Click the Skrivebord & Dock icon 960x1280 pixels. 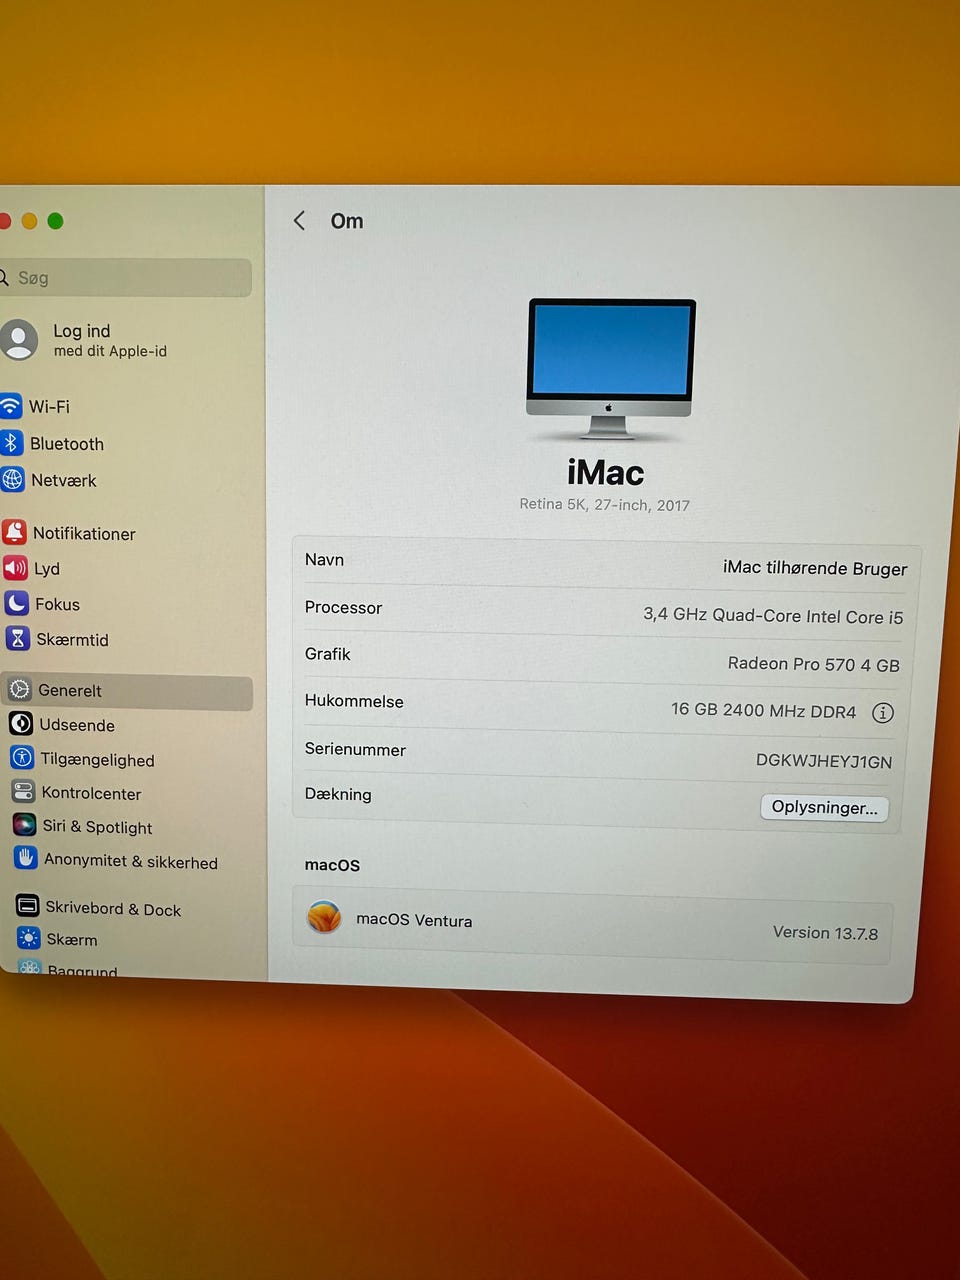[x=28, y=906]
